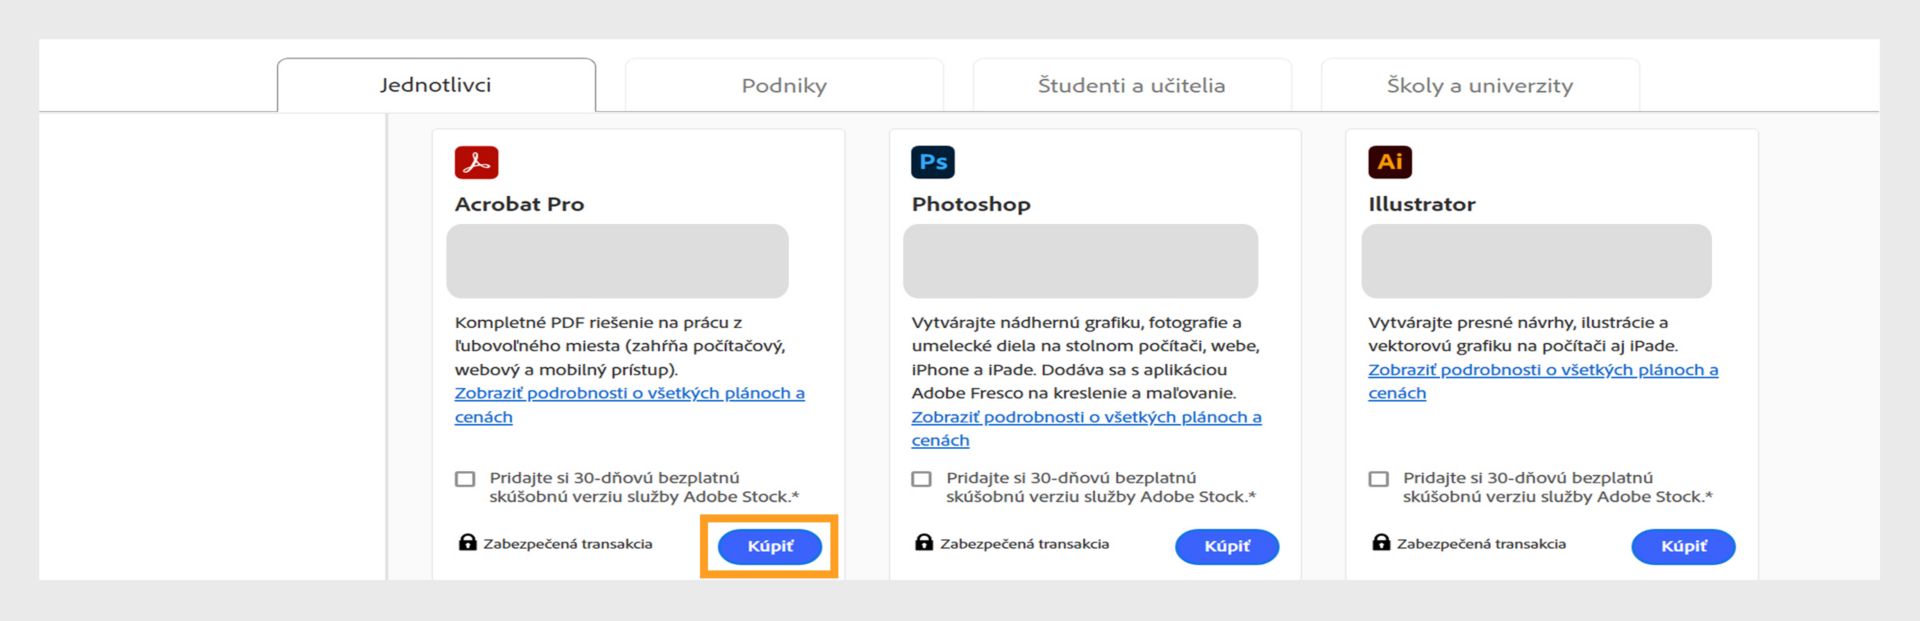Switch to the Jednotlivci tab

pyautogui.click(x=436, y=85)
